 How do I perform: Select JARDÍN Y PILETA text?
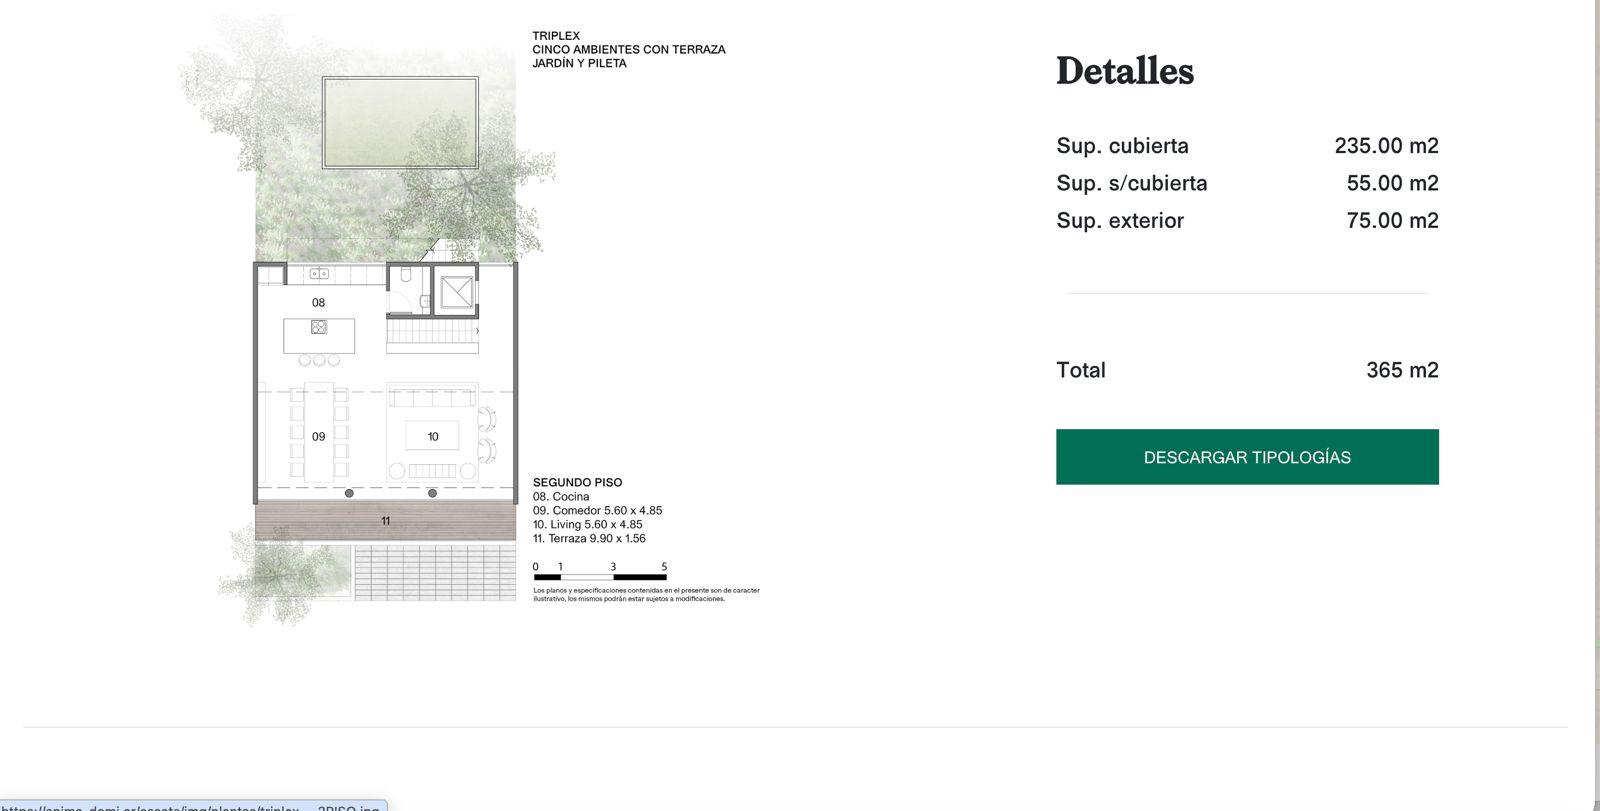pos(580,63)
